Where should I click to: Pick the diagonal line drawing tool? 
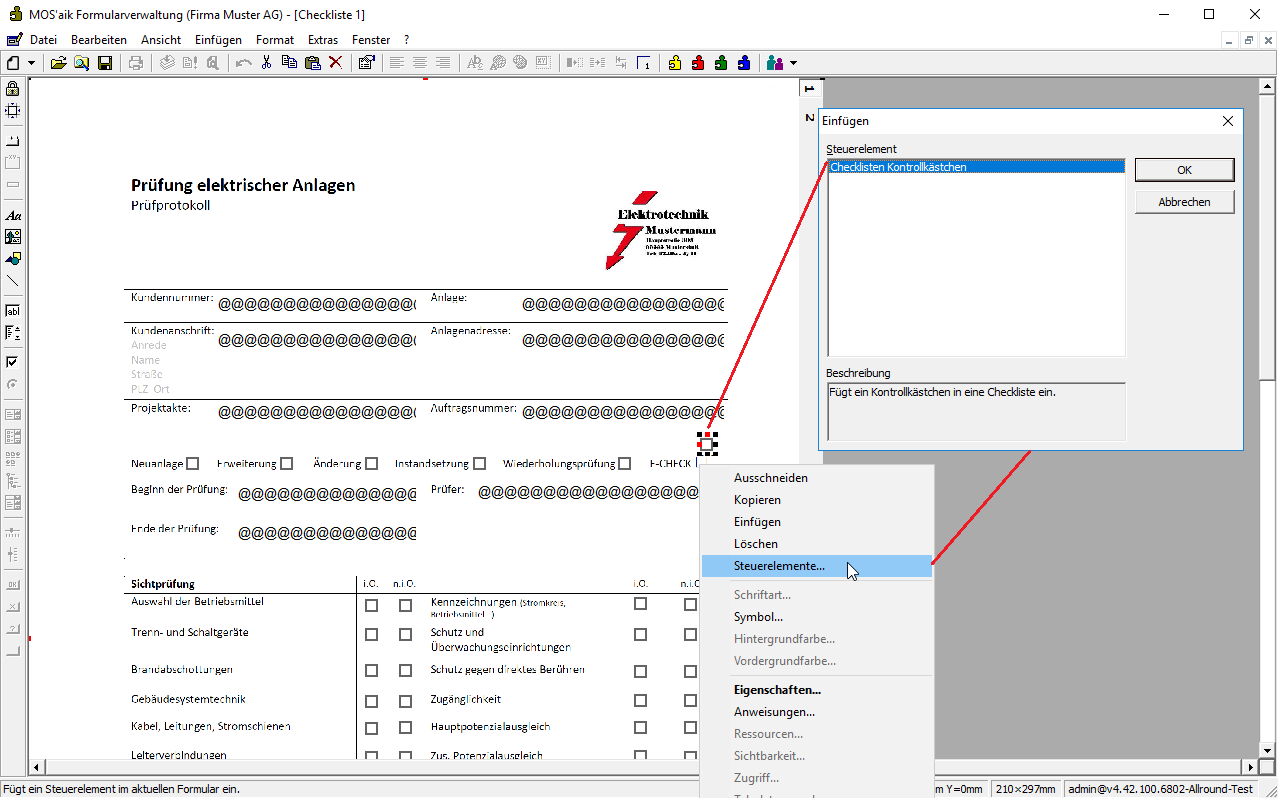click(13, 281)
